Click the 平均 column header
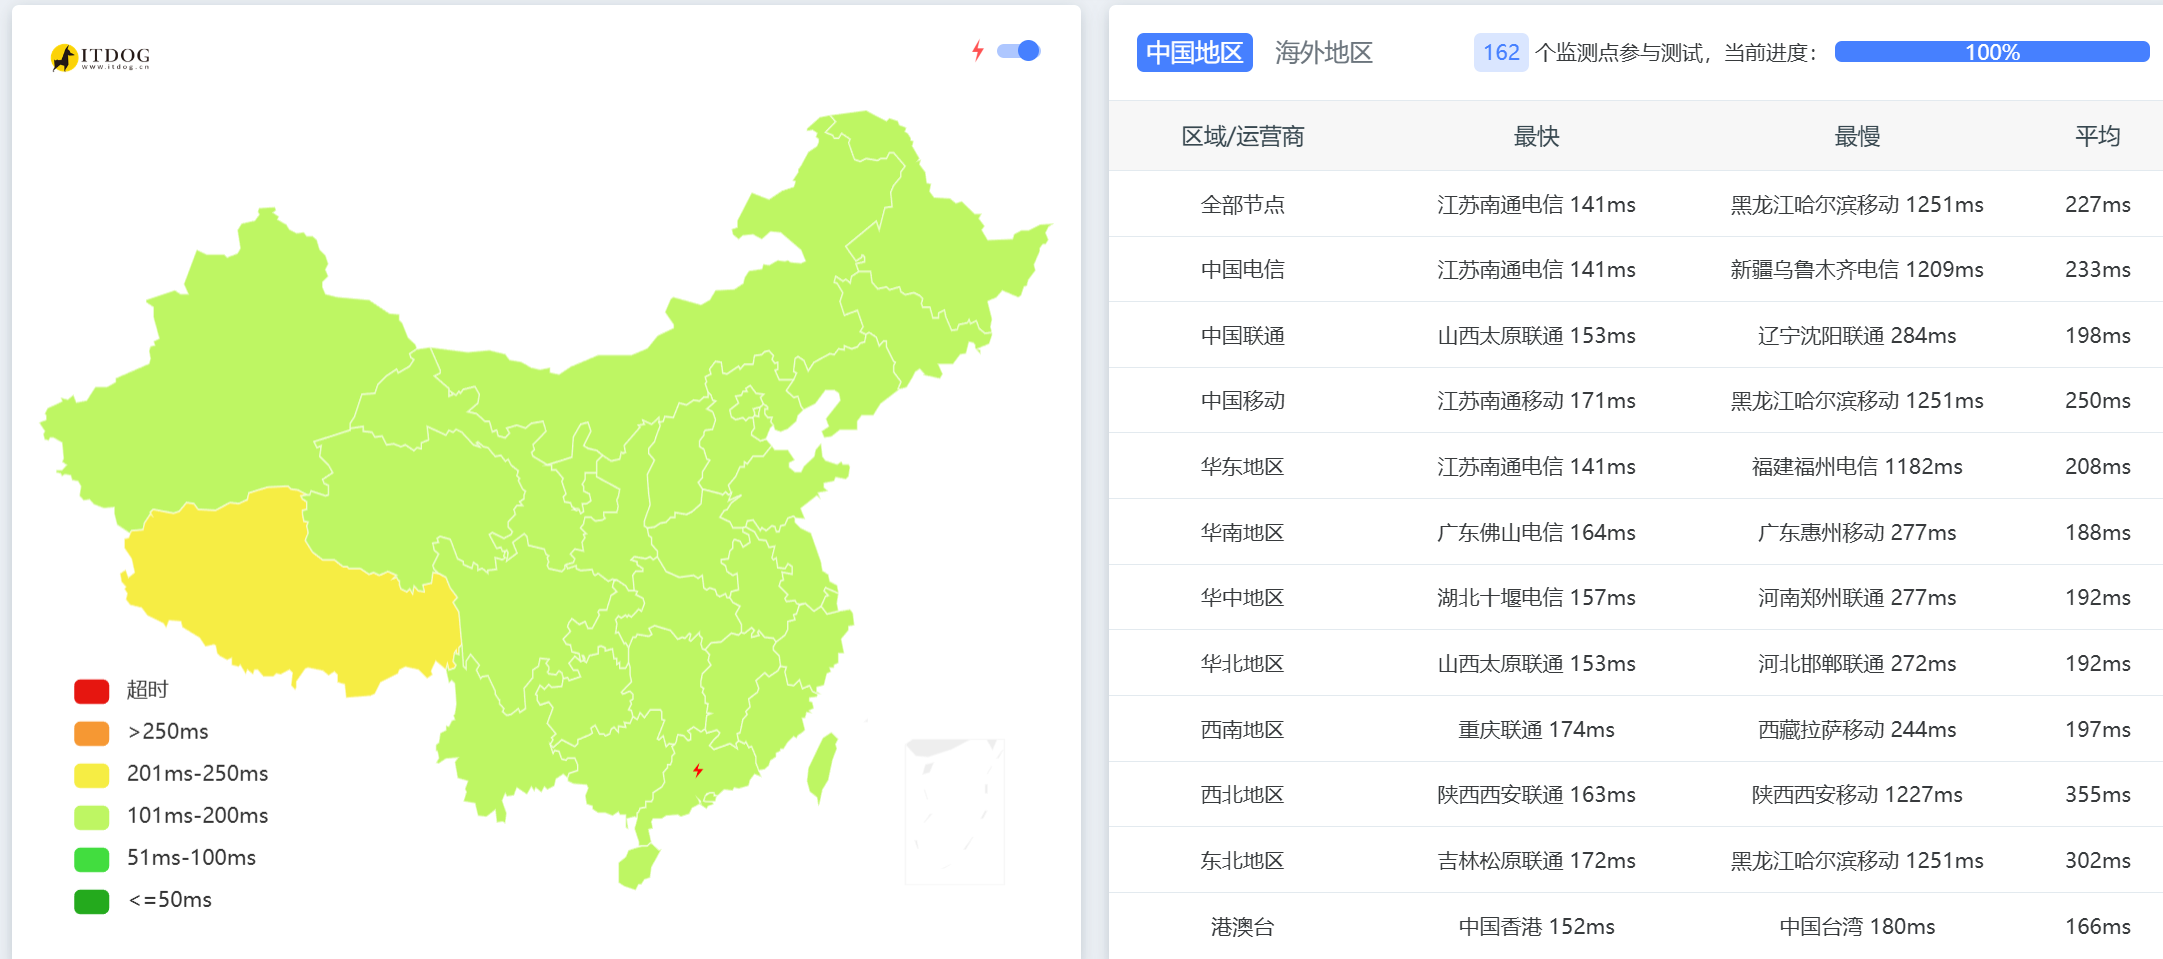The width and height of the screenshot is (2163, 959). coord(2098,137)
